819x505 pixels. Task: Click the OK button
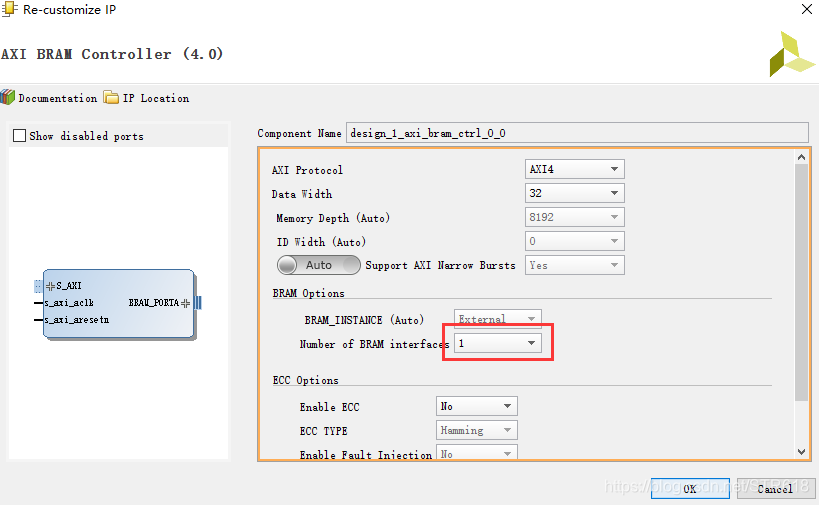tap(690, 488)
